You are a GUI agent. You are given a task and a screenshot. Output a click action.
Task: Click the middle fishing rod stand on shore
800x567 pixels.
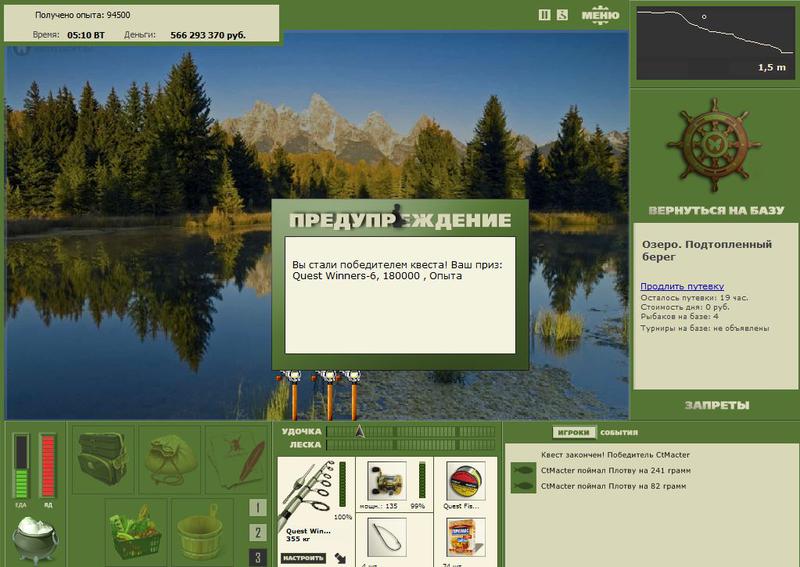point(329,394)
